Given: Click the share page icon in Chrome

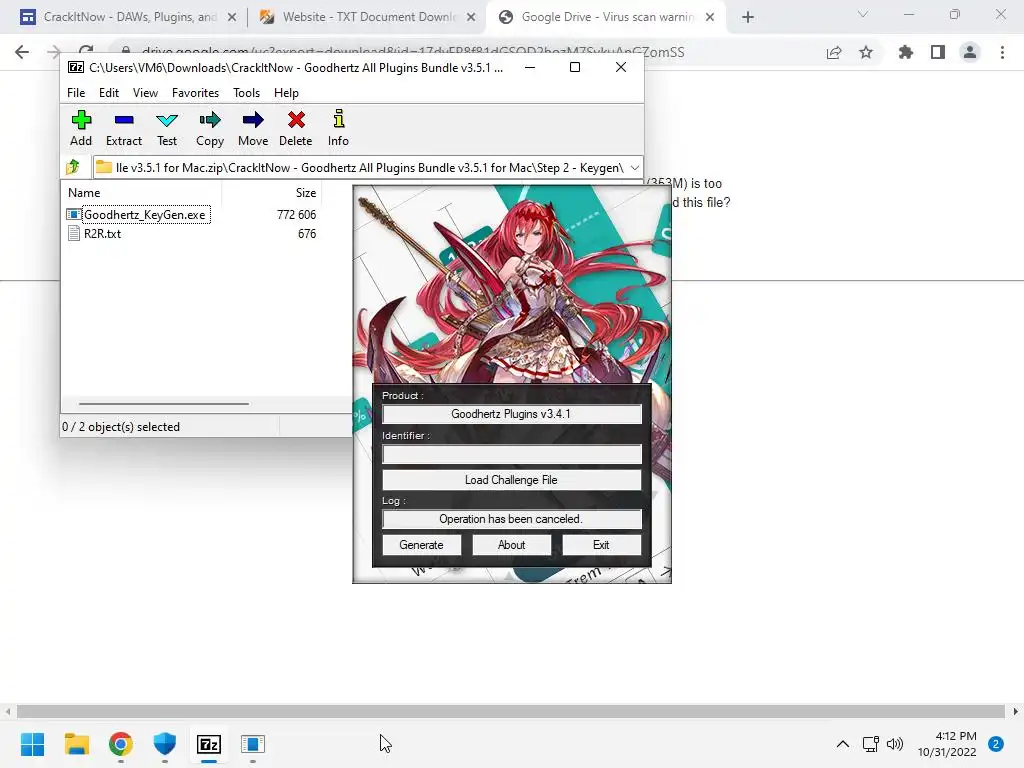Looking at the screenshot, I should click(x=834, y=52).
